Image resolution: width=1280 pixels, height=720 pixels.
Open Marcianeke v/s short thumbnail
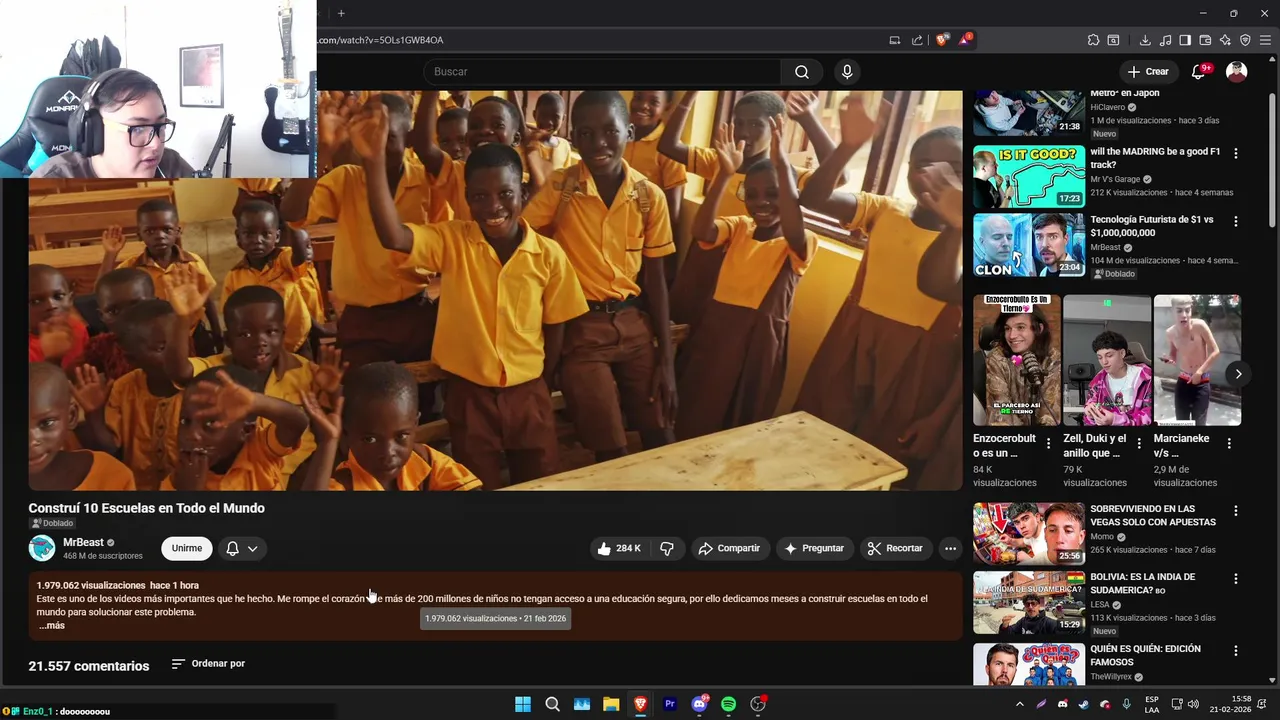(x=1197, y=360)
